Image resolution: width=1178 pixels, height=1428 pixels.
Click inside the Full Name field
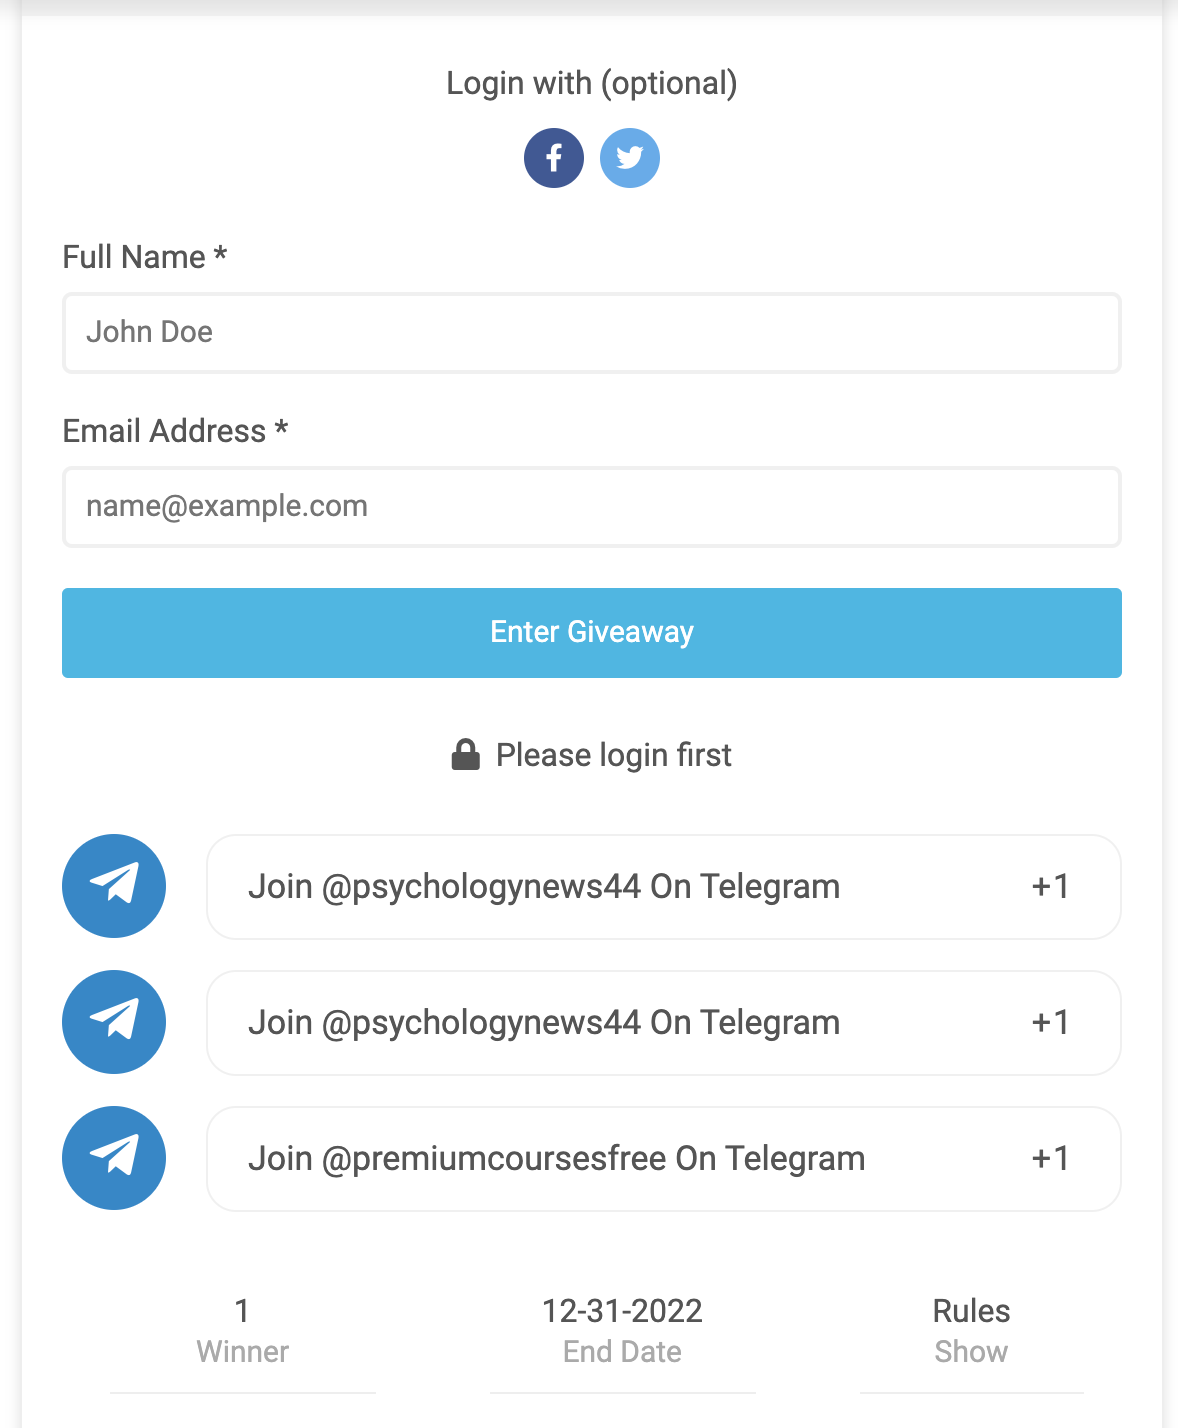[x=591, y=333]
